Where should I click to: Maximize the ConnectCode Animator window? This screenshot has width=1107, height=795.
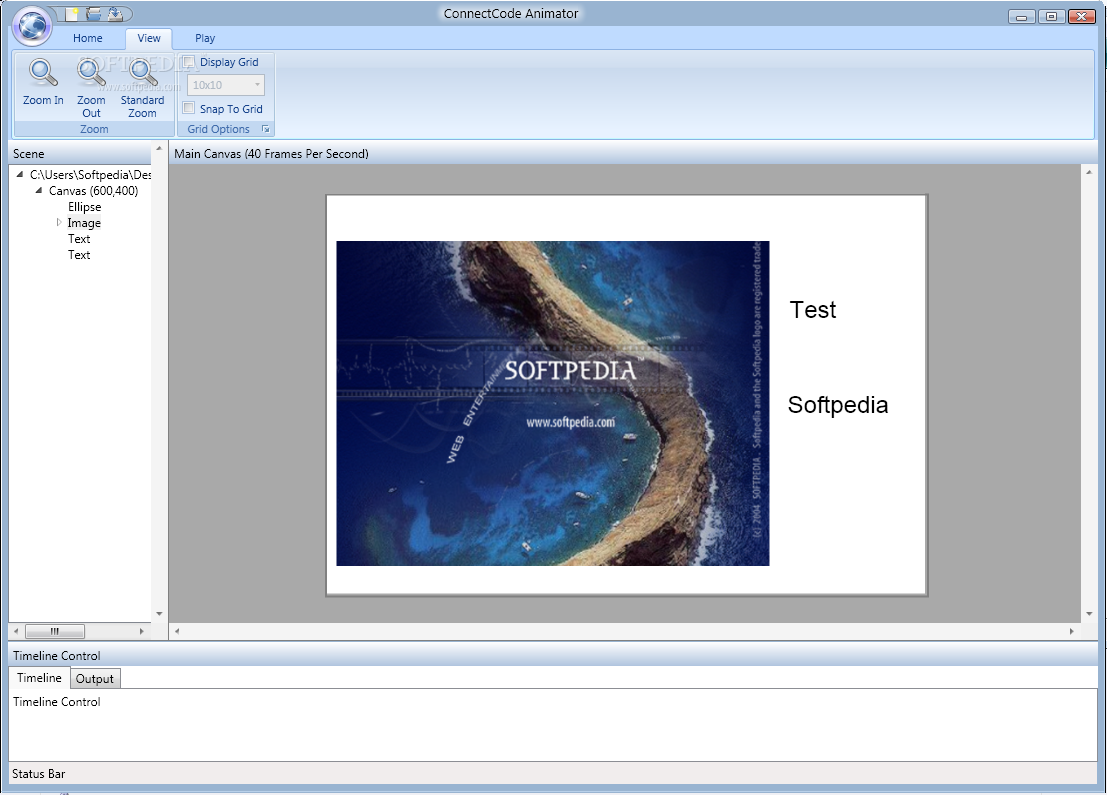pyautogui.click(x=1051, y=16)
